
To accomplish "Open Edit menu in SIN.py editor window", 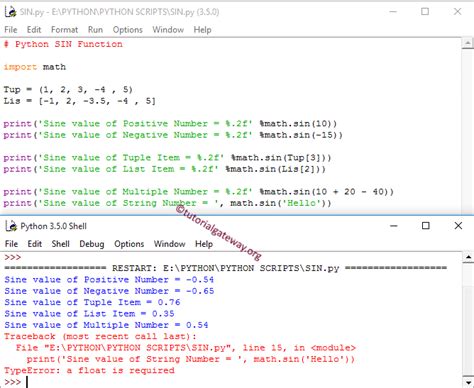I will pyautogui.click(x=34, y=30).
